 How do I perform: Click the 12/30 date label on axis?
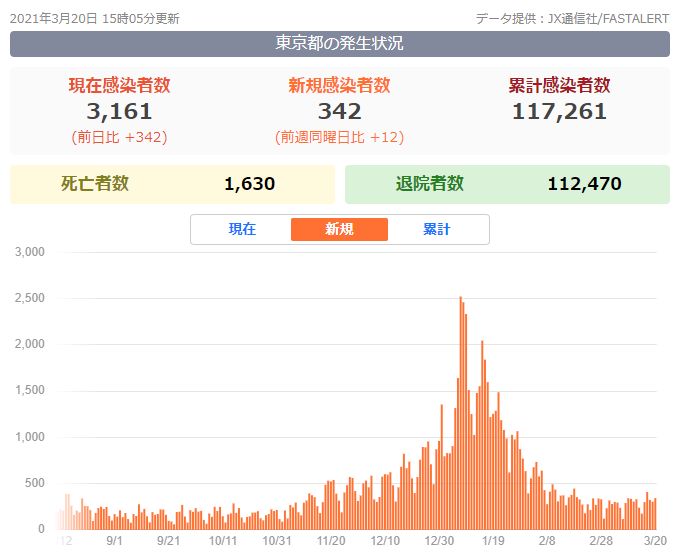tap(440, 541)
